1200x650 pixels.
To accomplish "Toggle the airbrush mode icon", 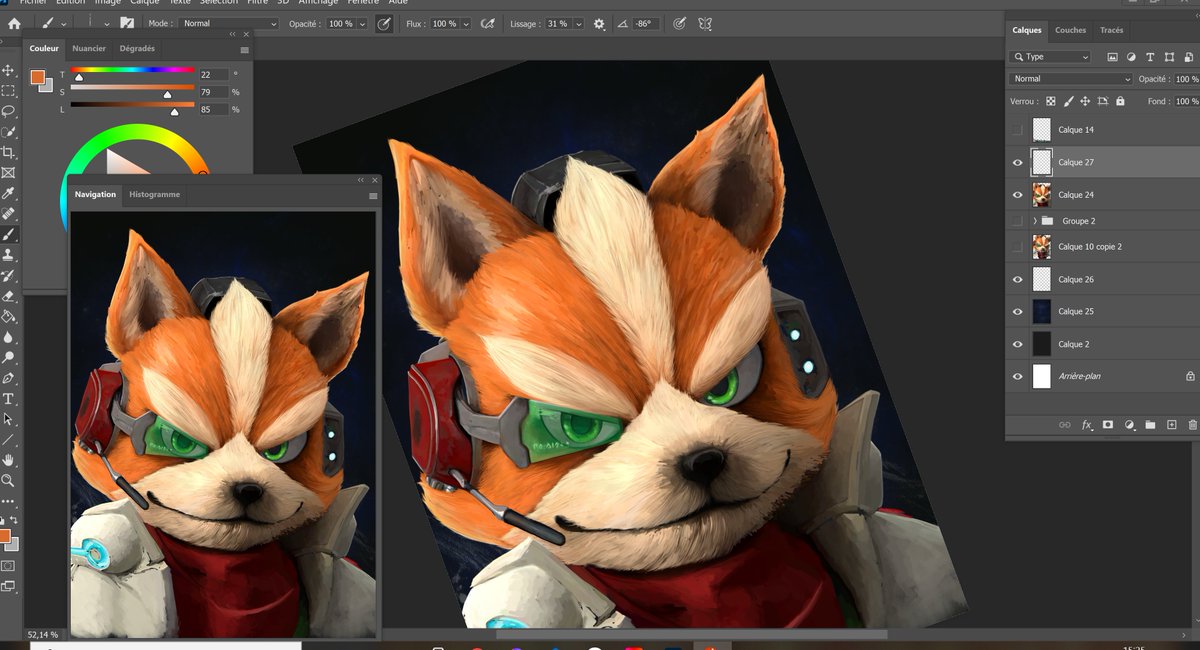I will pyautogui.click(x=487, y=23).
